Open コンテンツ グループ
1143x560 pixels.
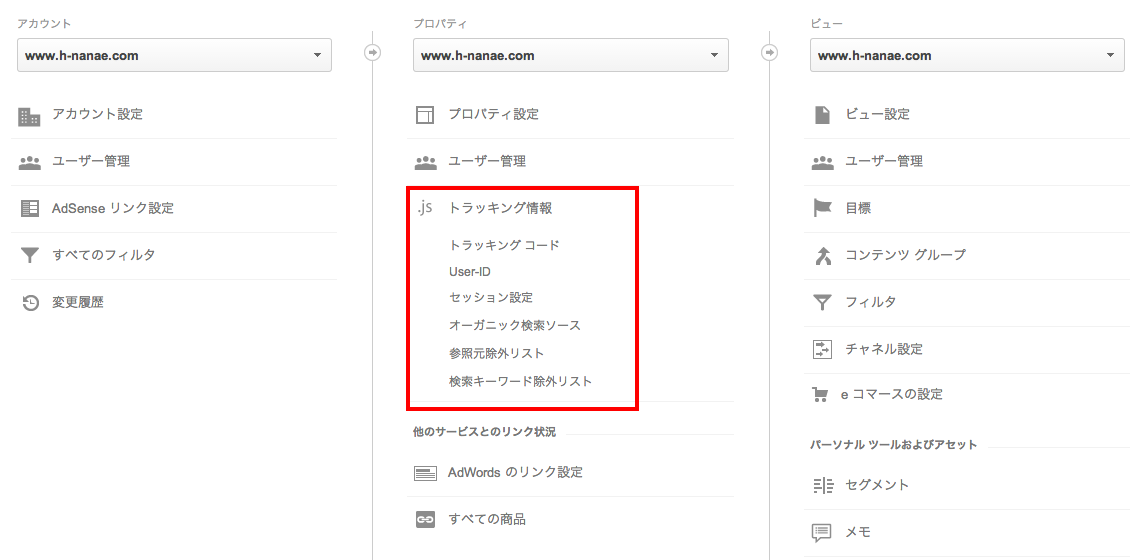pos(905,255)
